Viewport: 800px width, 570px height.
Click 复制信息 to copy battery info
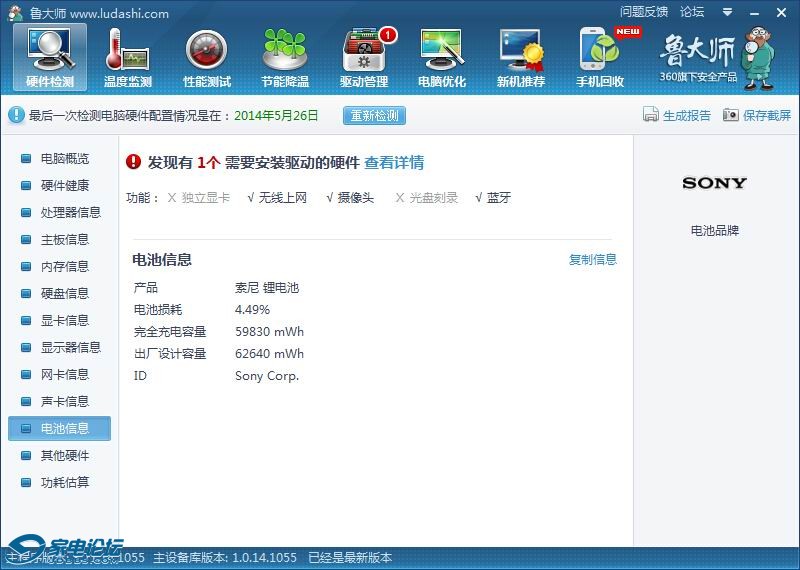593,259
